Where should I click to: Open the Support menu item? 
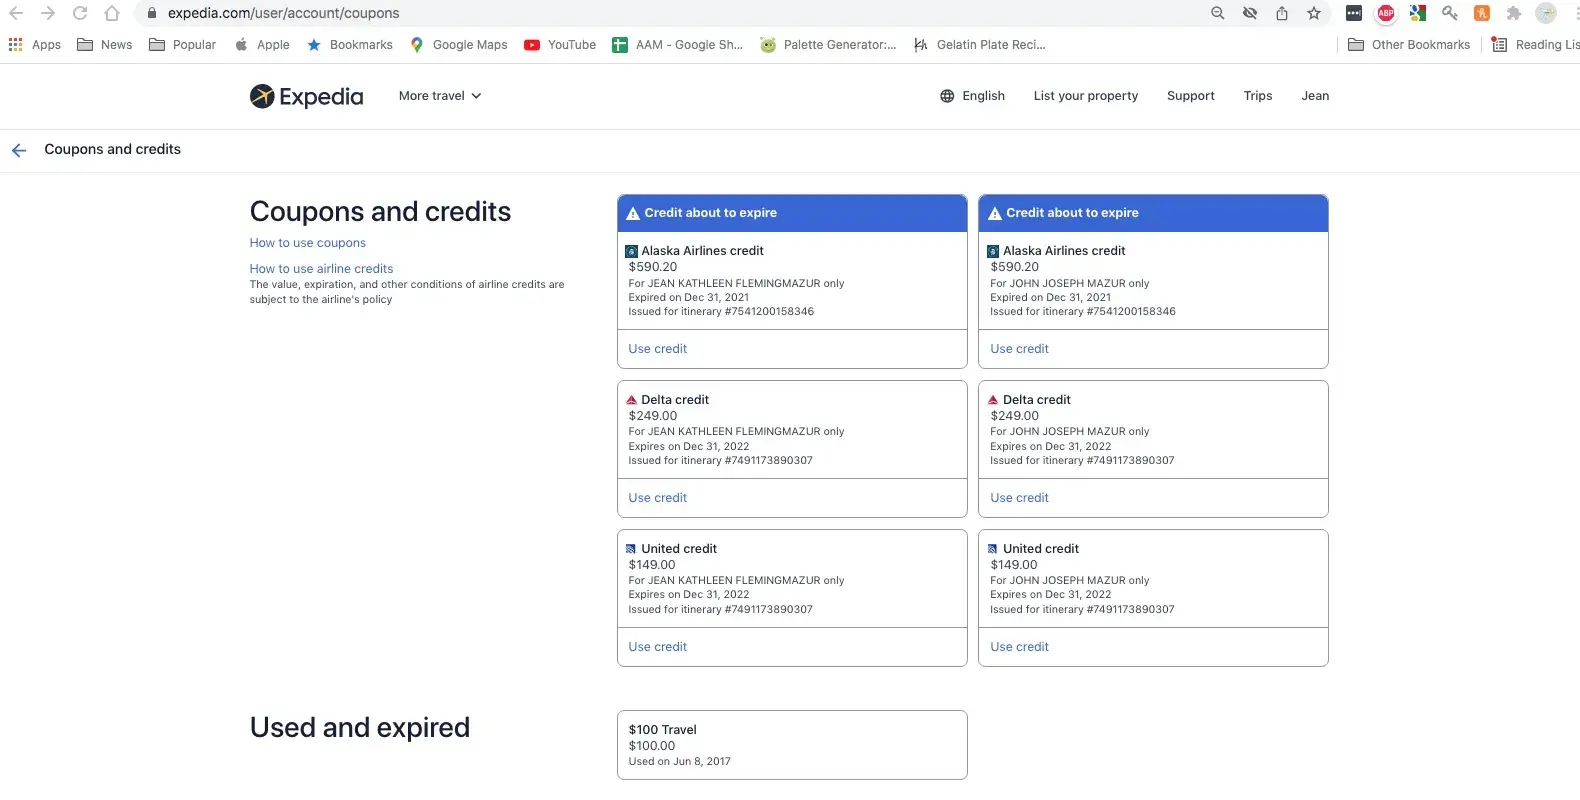(1190, 96)
